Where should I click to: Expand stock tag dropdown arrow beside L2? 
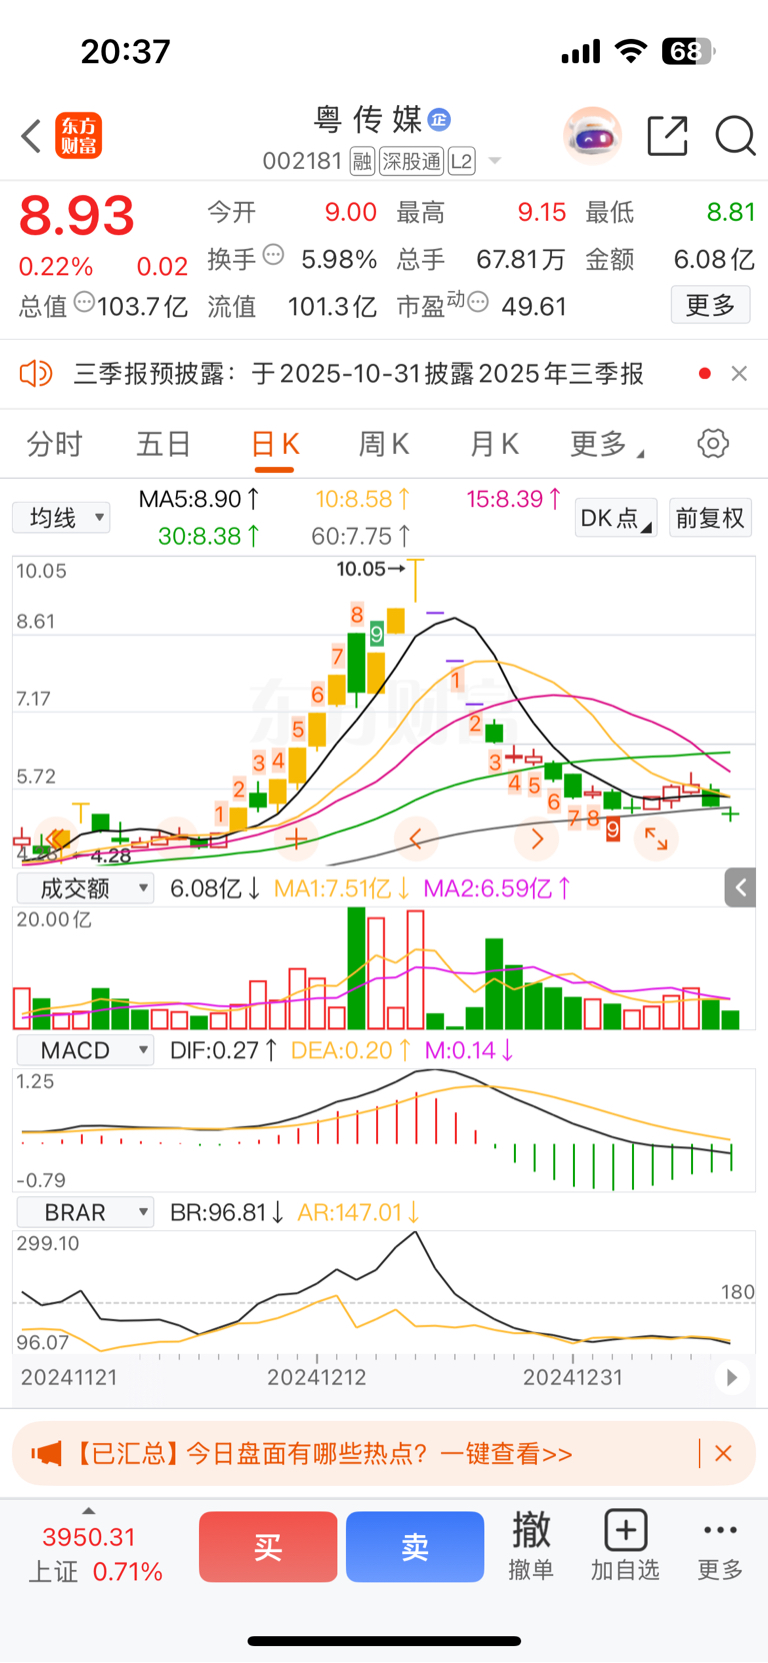click(494, 162)
